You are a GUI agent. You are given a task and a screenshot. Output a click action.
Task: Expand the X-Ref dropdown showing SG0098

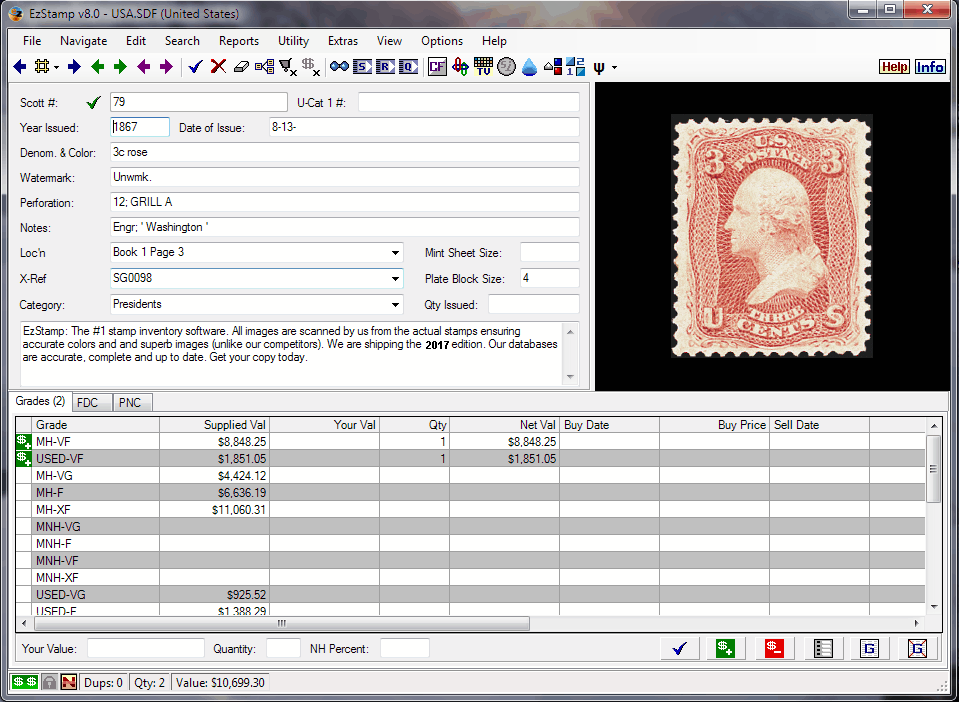[x=395, y=278]
